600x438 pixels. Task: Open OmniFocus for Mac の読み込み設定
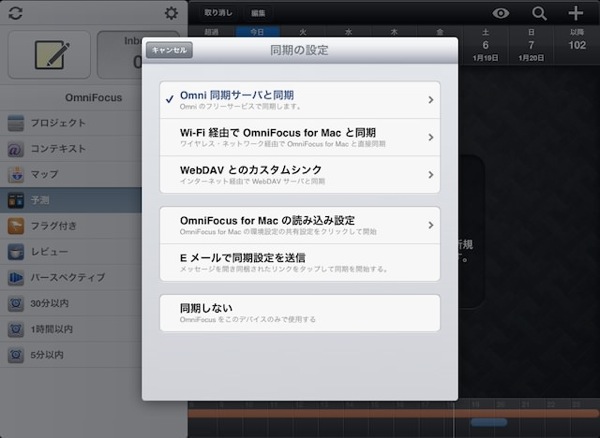(x=300, y=225)
